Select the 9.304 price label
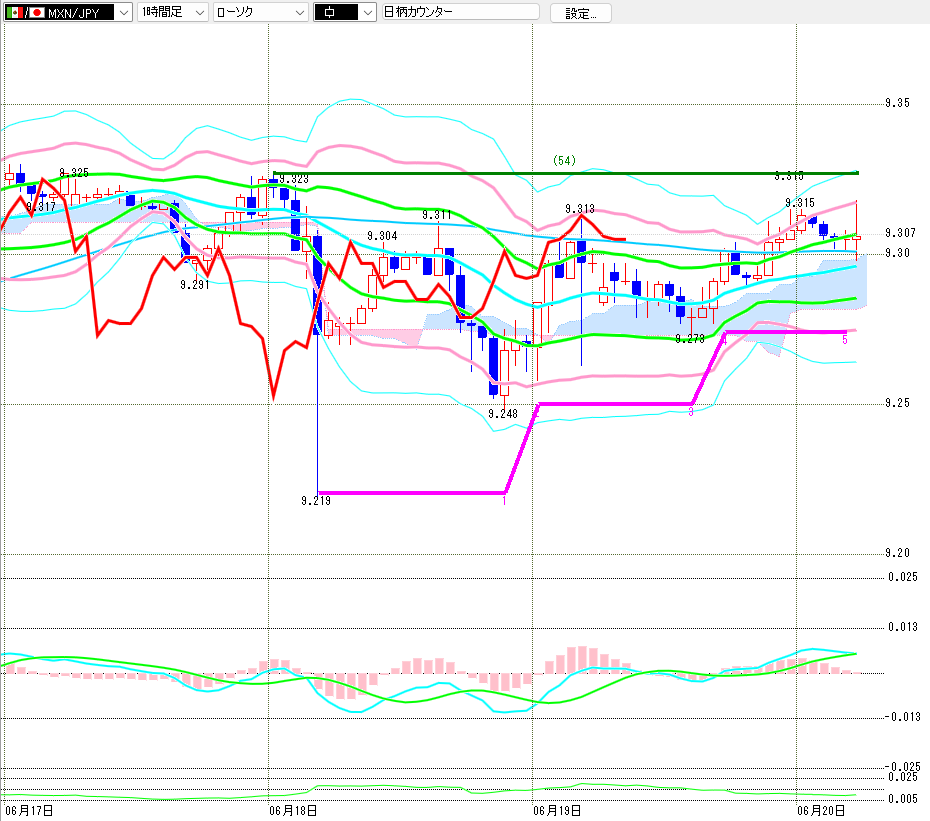 pyautogui.click(x=382, y=236)
